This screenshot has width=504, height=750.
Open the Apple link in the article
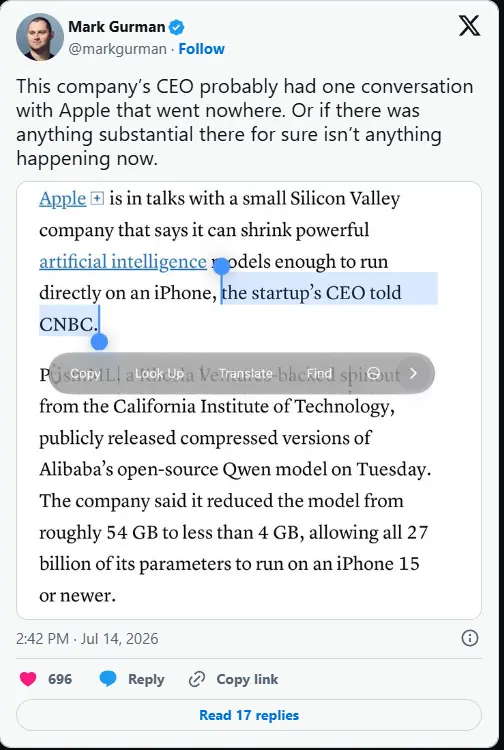coord(63,199)
